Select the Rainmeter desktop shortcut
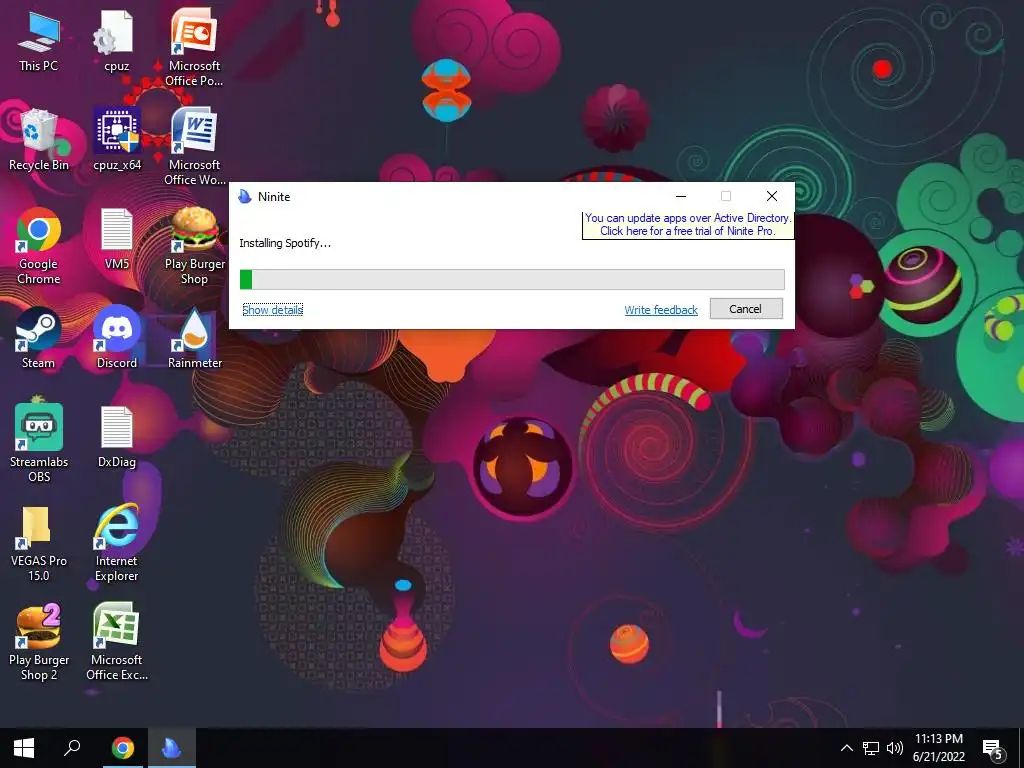 click(x=194, y=338)
